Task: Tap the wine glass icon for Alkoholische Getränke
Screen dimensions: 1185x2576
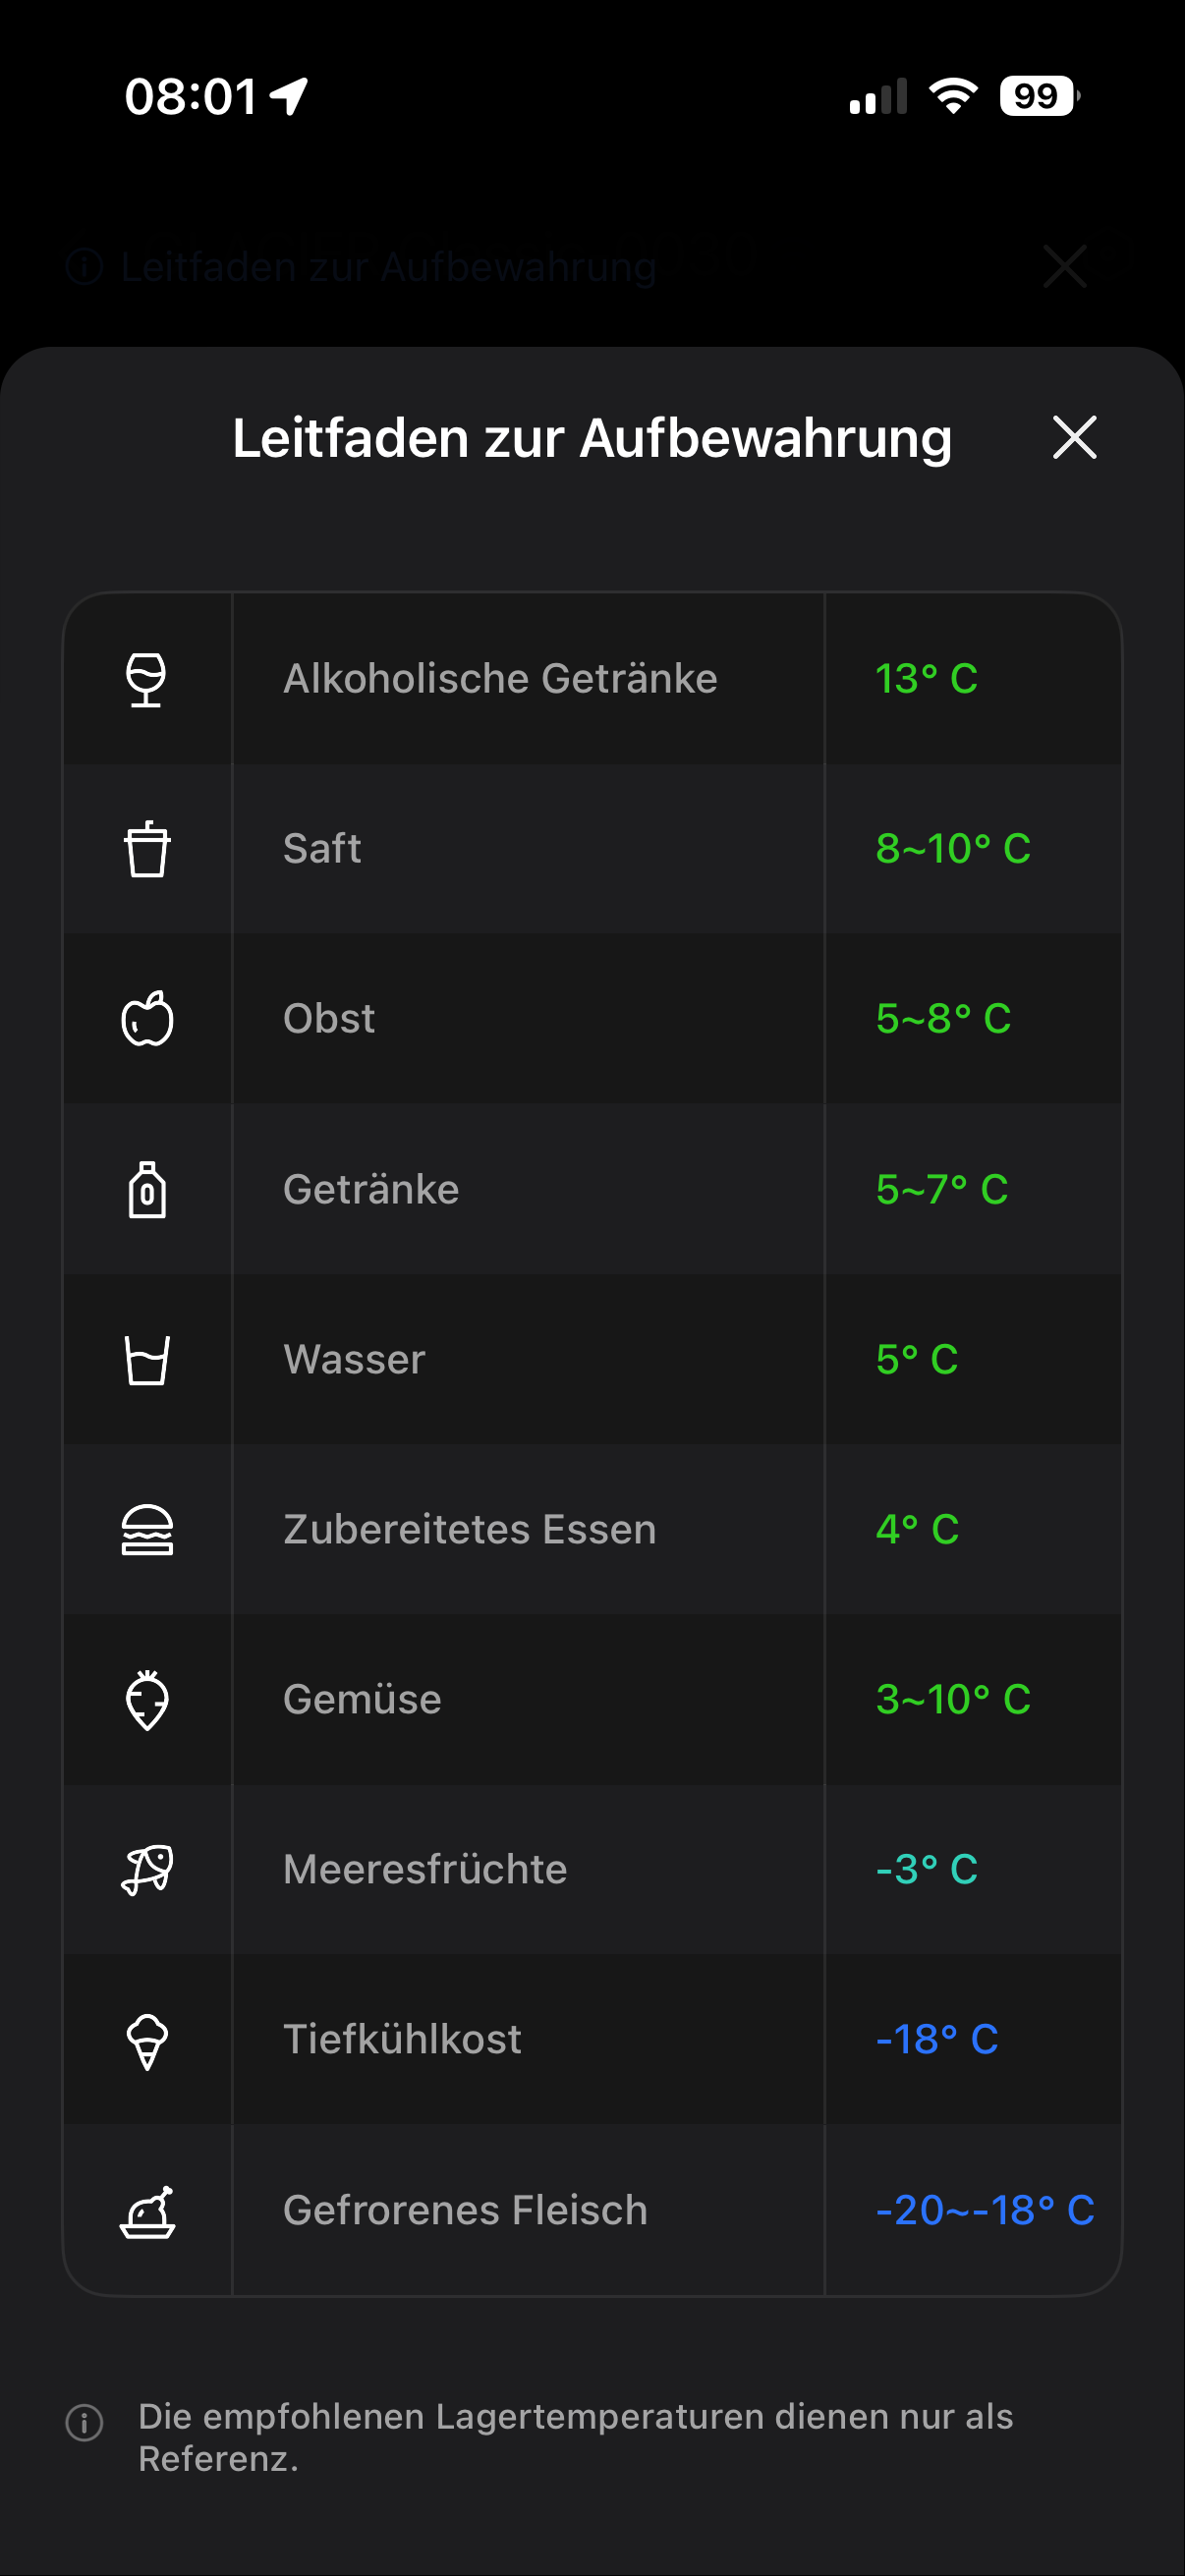Action: tap(146, 679)
